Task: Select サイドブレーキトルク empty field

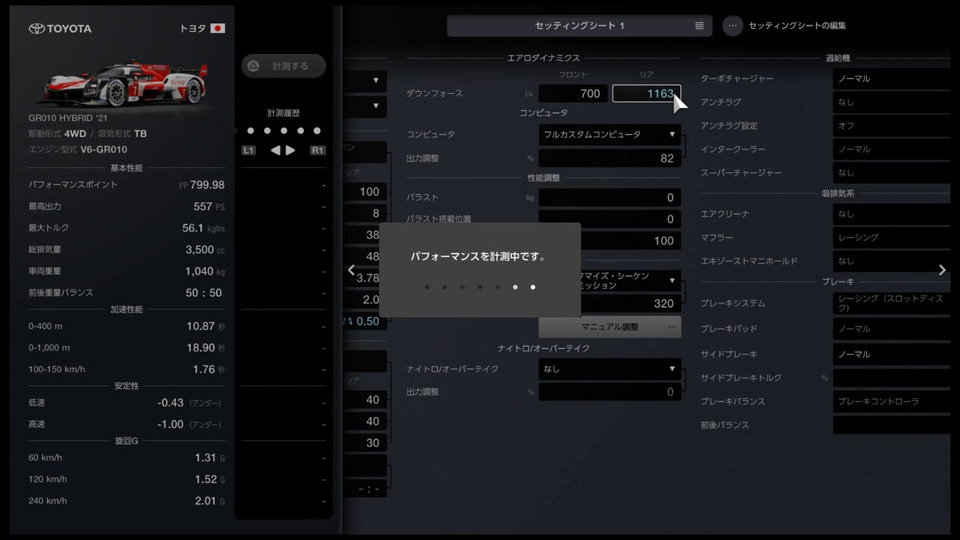Action: (x=891, y=378)
